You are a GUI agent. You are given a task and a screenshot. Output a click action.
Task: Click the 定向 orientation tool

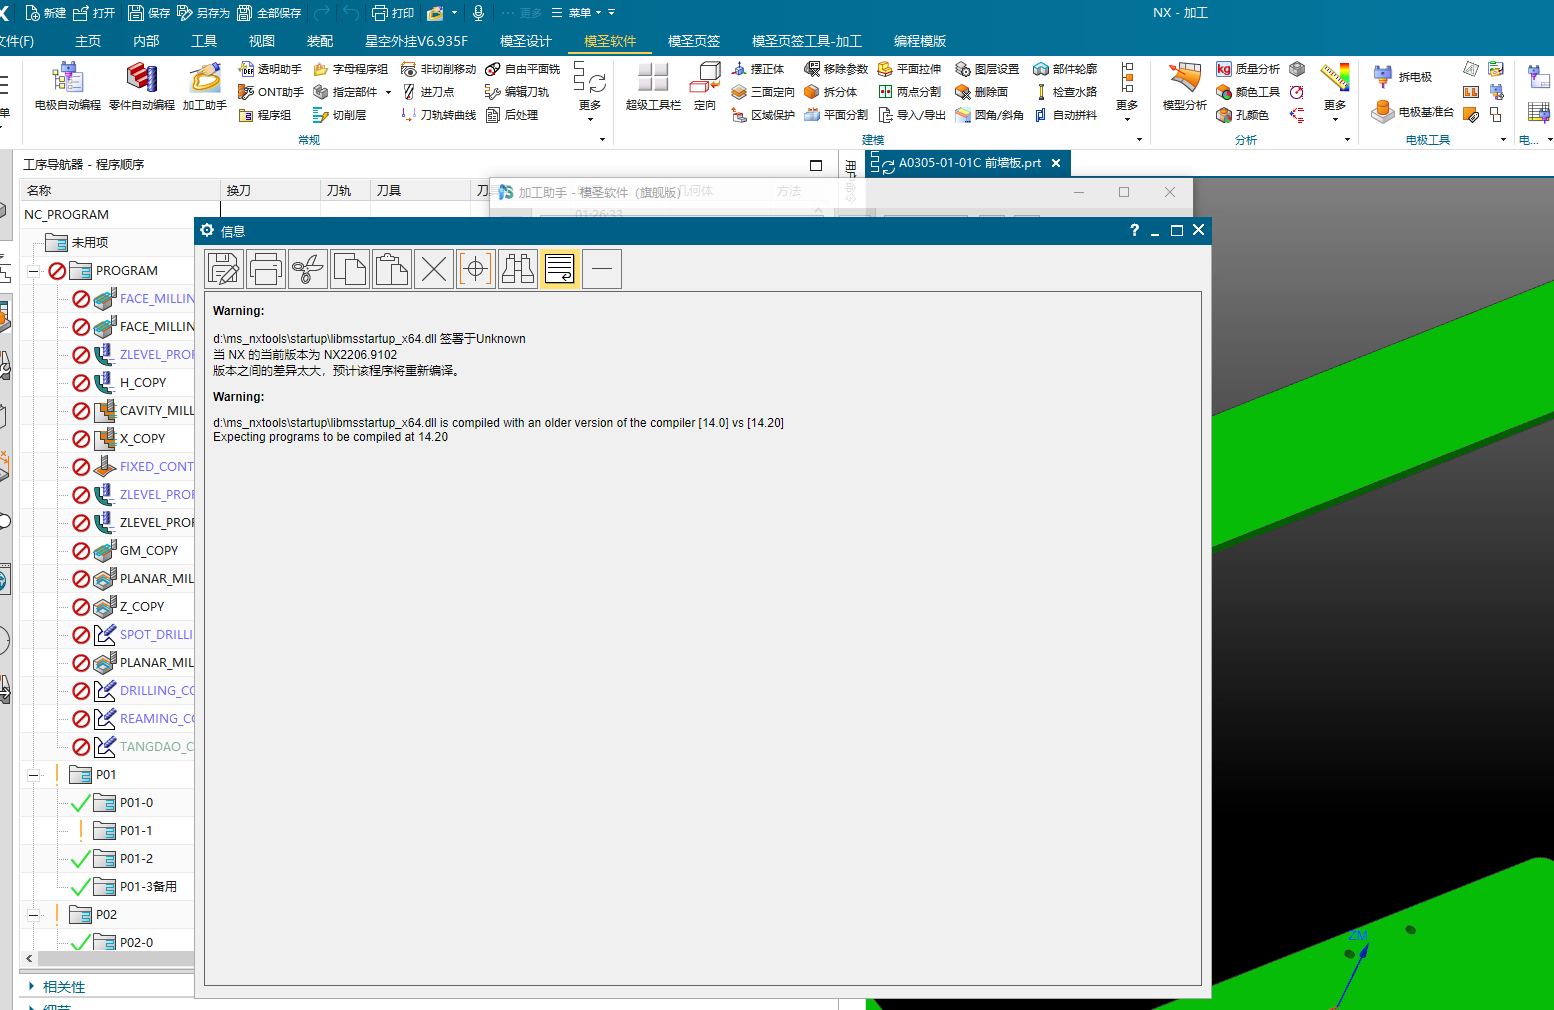pos(705,86)
